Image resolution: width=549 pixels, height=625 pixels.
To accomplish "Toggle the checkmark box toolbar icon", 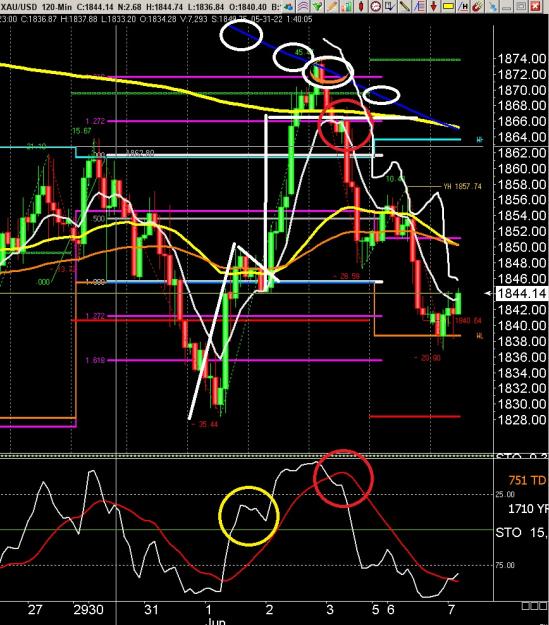I will tap(390, 6).
